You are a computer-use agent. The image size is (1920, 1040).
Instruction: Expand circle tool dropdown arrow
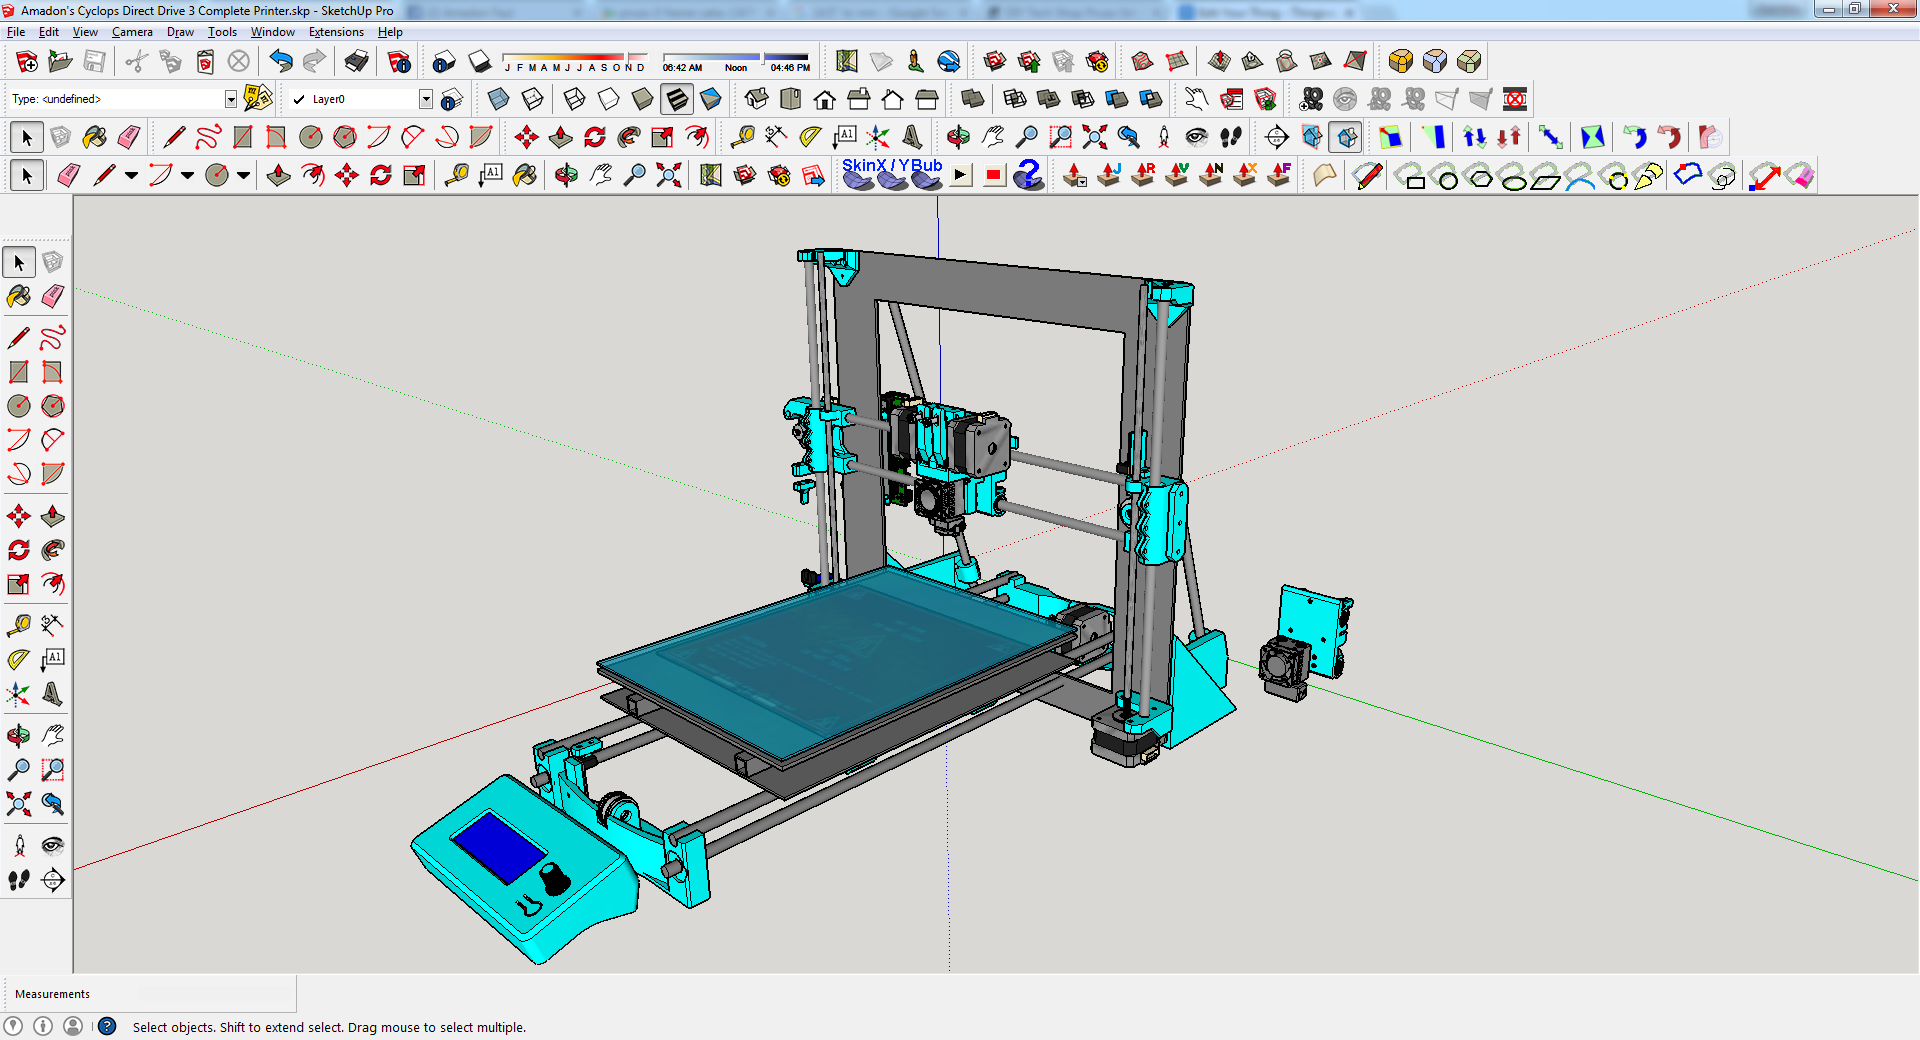(243, 175)
